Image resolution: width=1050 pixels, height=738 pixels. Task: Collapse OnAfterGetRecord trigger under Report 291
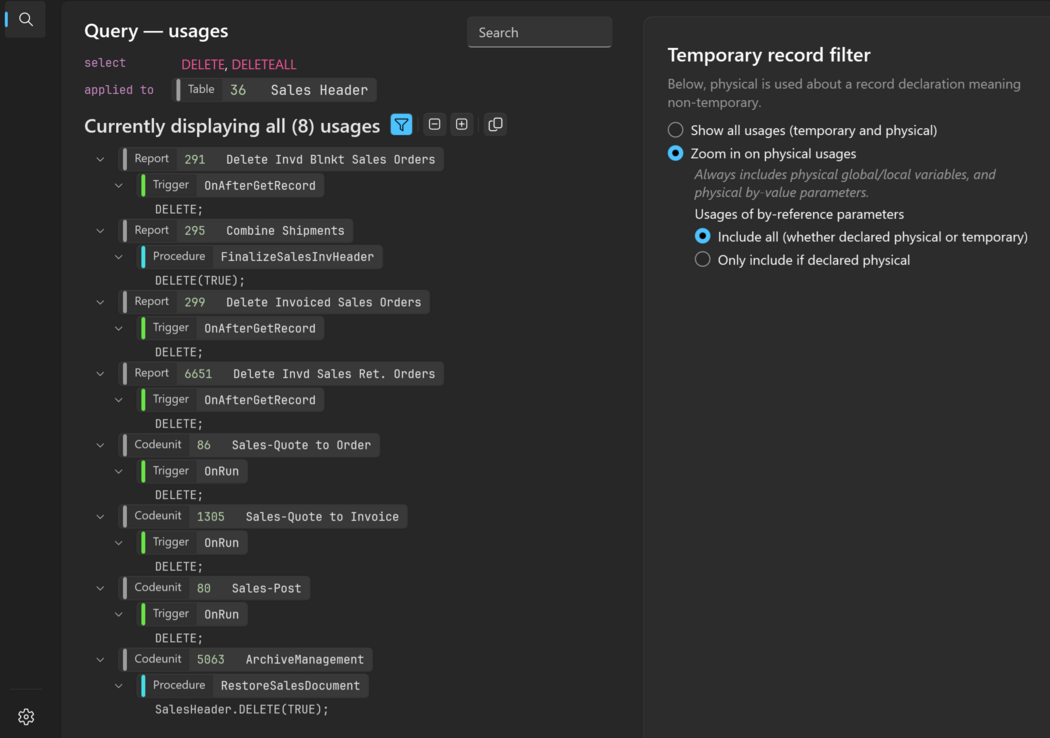(x=119, y=186)
